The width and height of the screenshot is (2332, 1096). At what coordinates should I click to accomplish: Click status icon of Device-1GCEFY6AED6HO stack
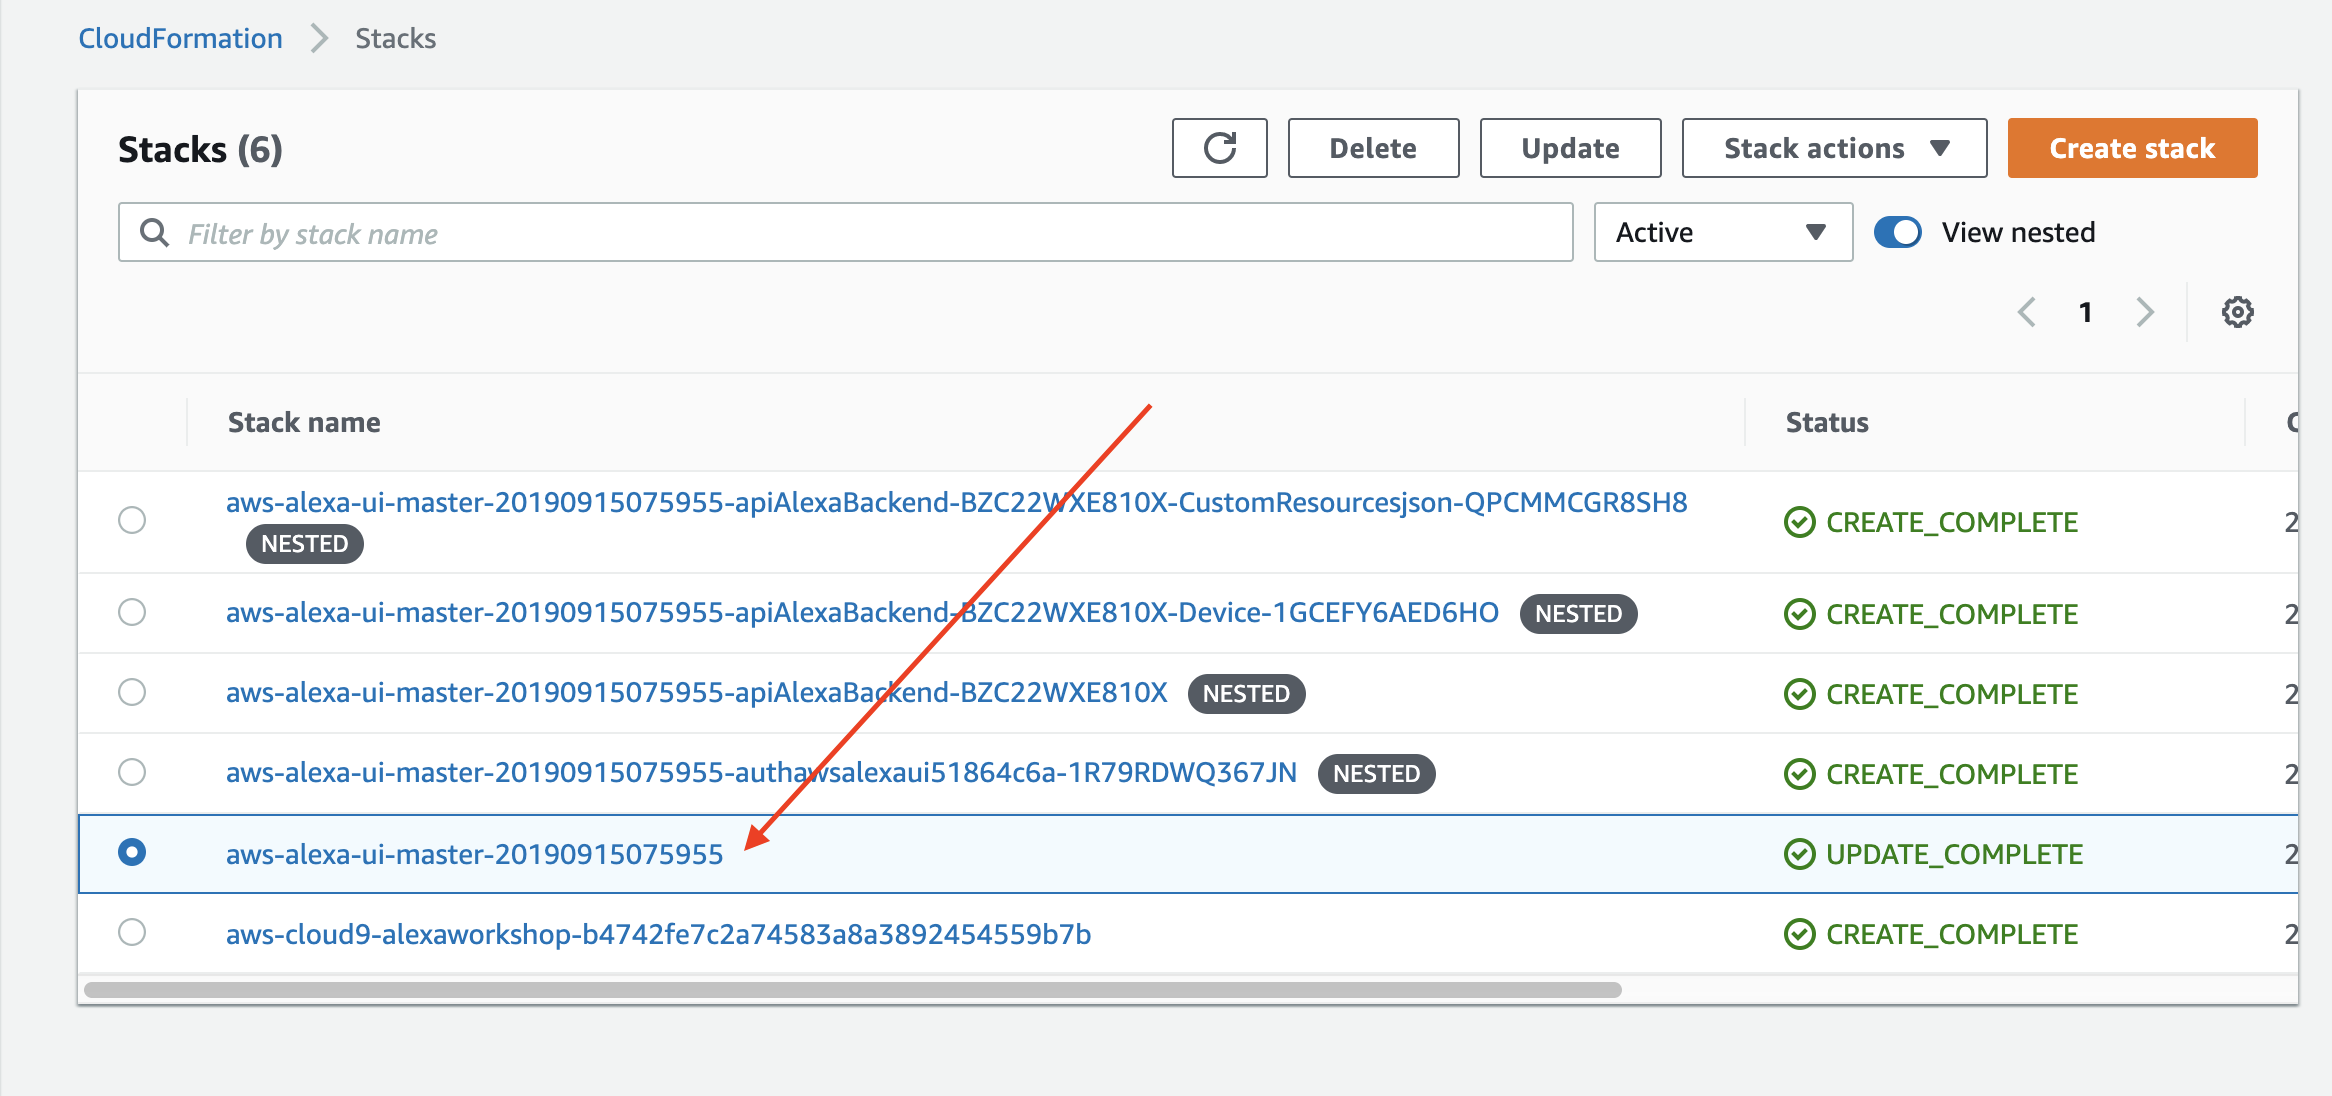(1799, 614)
